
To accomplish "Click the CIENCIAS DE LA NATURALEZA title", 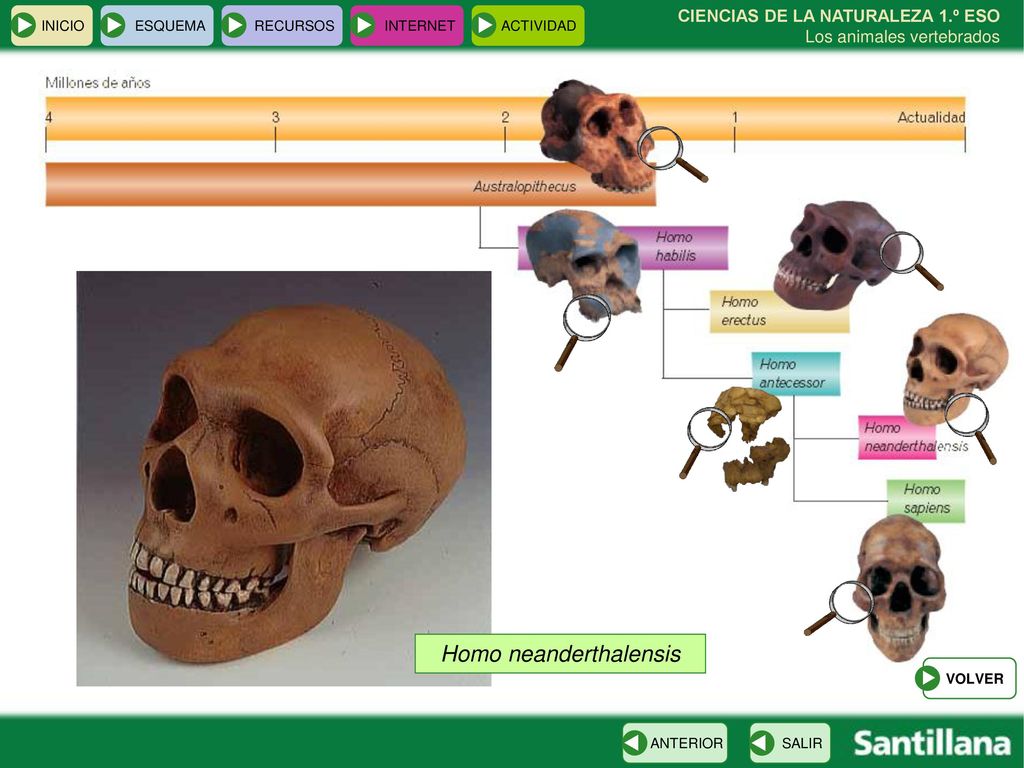I will point(839,16).
